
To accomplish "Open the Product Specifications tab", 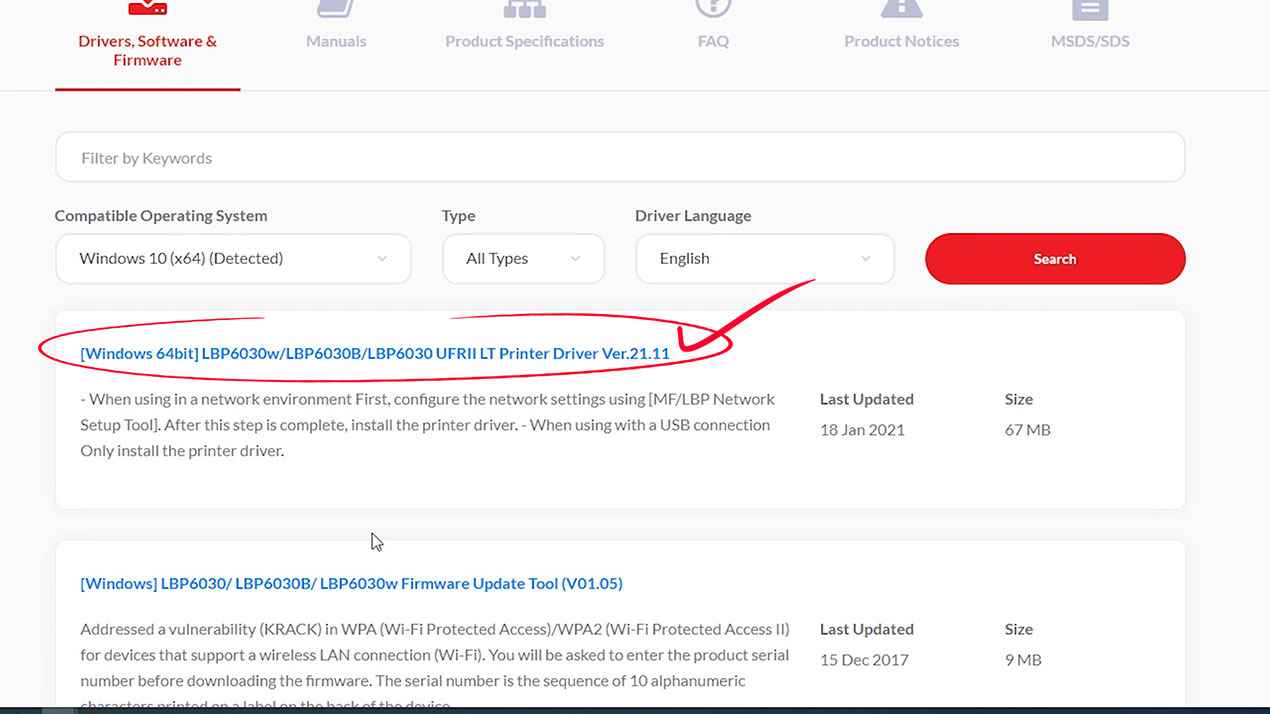I will [x=524, y=41].
